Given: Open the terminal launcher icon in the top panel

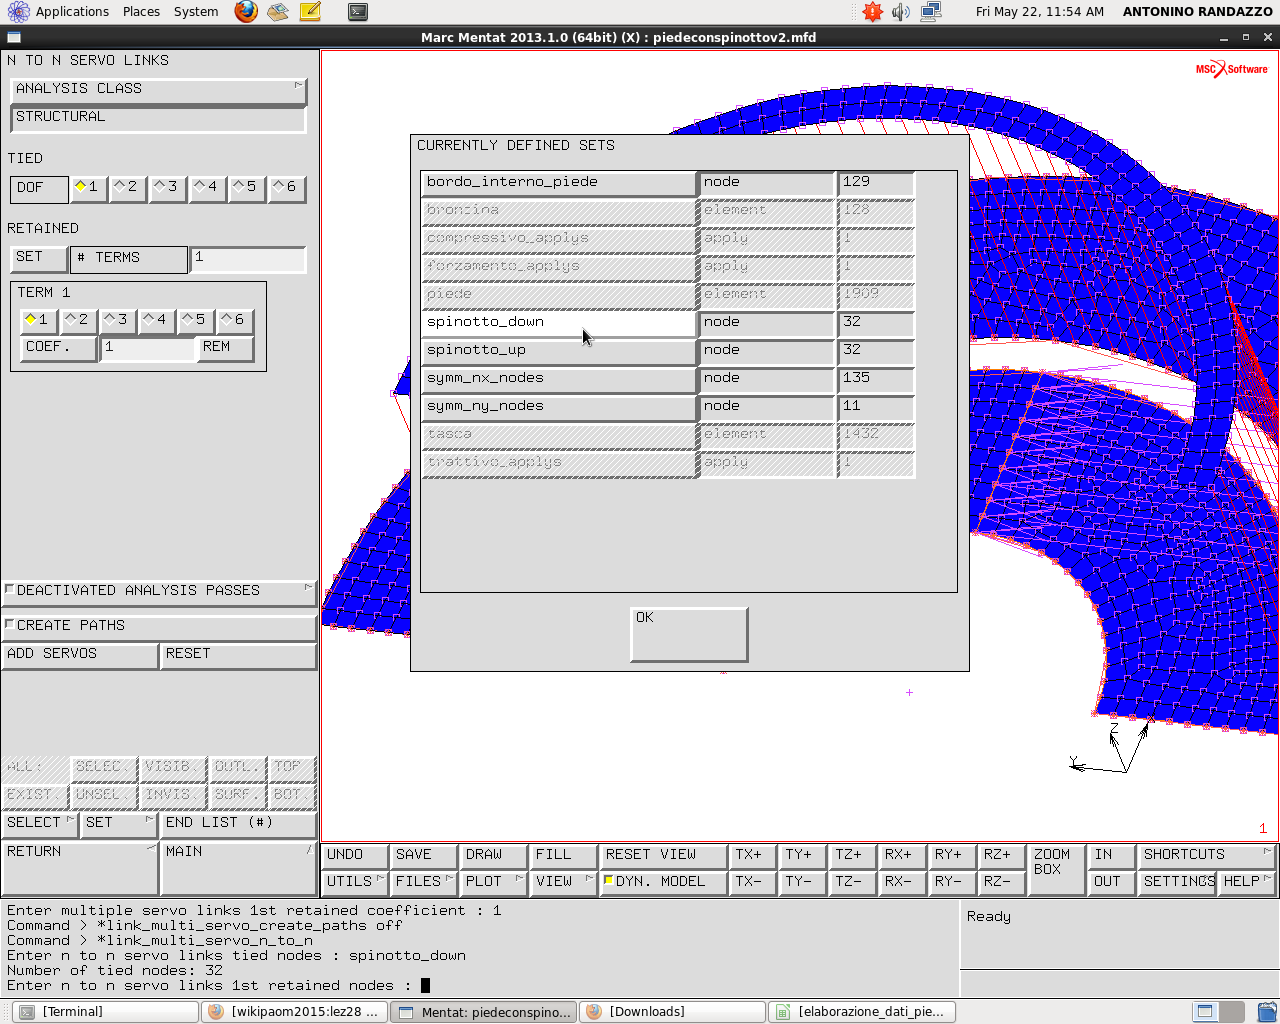Looking at the screenshot, I should 358,12.
